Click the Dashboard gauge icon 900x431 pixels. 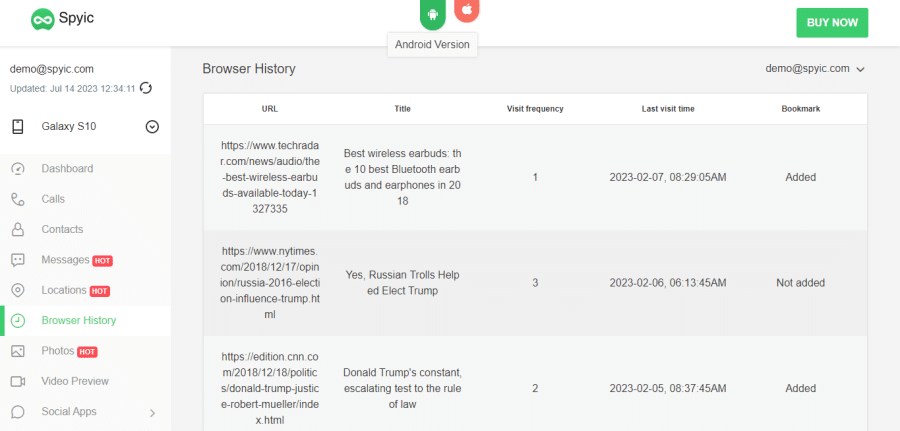[x=18, y=169]
